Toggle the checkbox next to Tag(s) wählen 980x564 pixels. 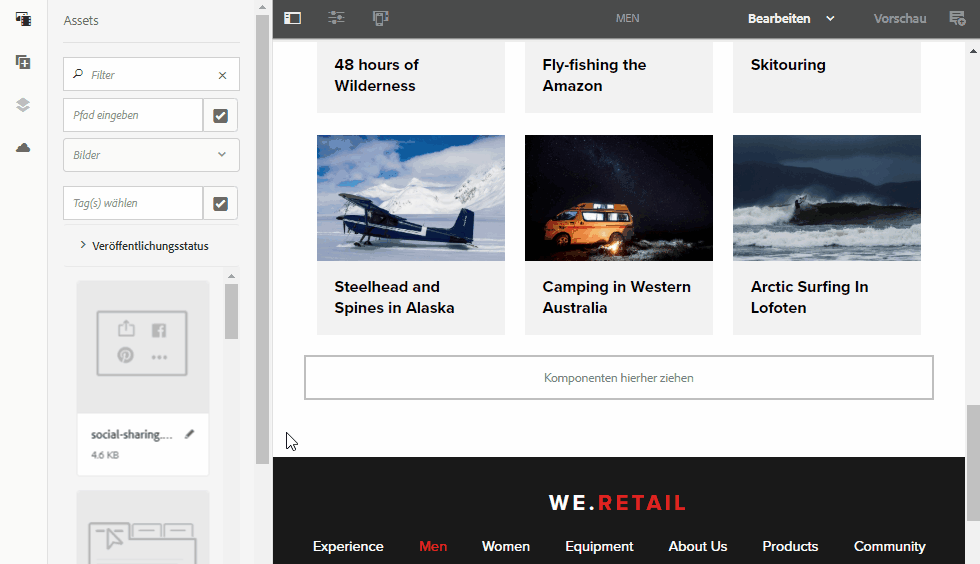[221, 204]
